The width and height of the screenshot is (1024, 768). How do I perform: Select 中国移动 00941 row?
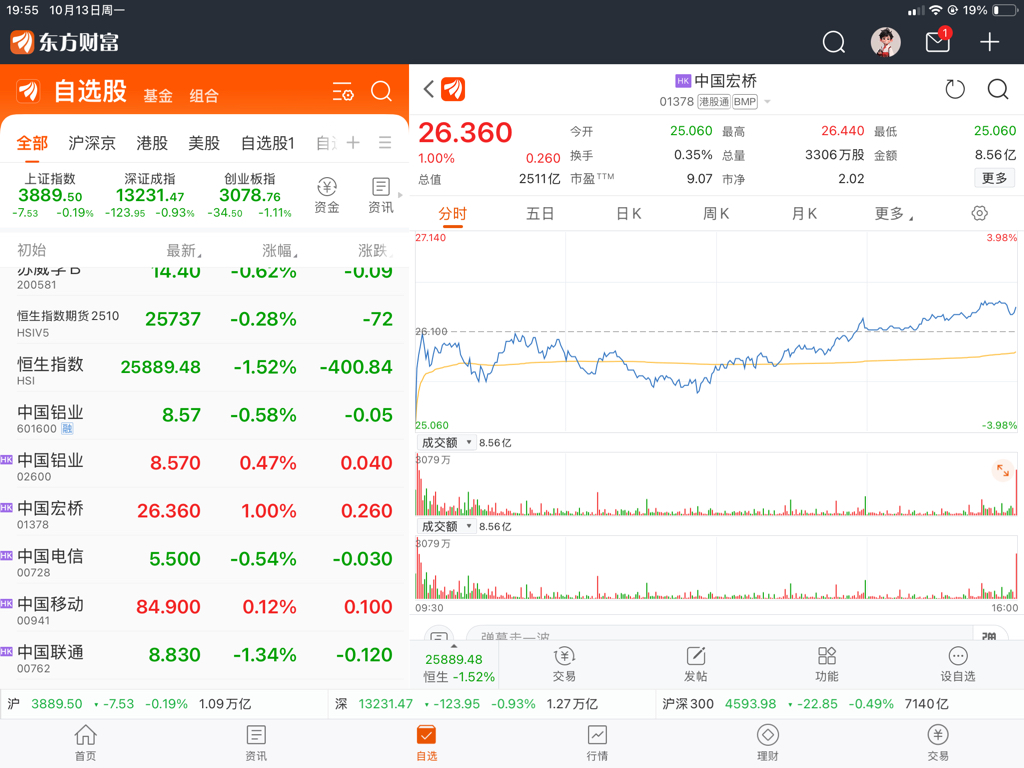pos(204,608)
